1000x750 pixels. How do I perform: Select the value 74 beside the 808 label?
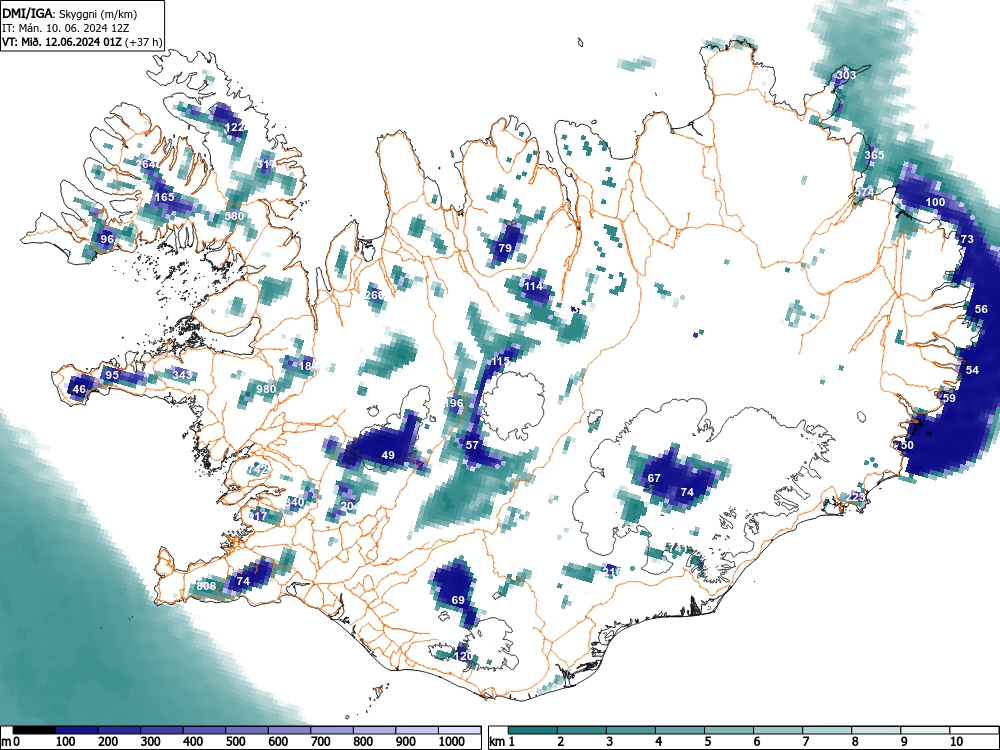pyautogui.click(x=243, y=581)
